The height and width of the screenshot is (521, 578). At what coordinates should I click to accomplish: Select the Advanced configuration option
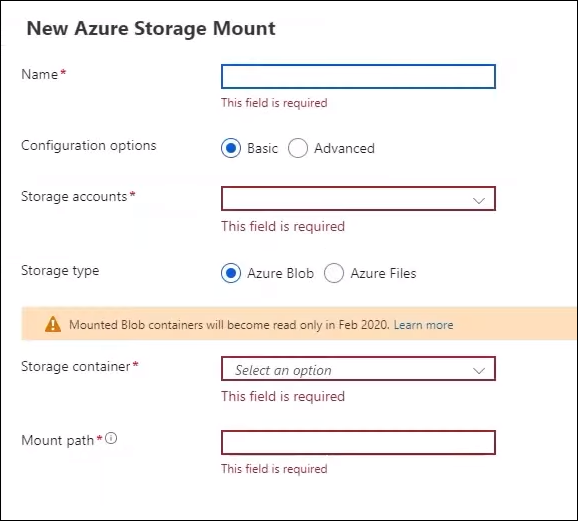pyautogui.click(x=298, y=148)
